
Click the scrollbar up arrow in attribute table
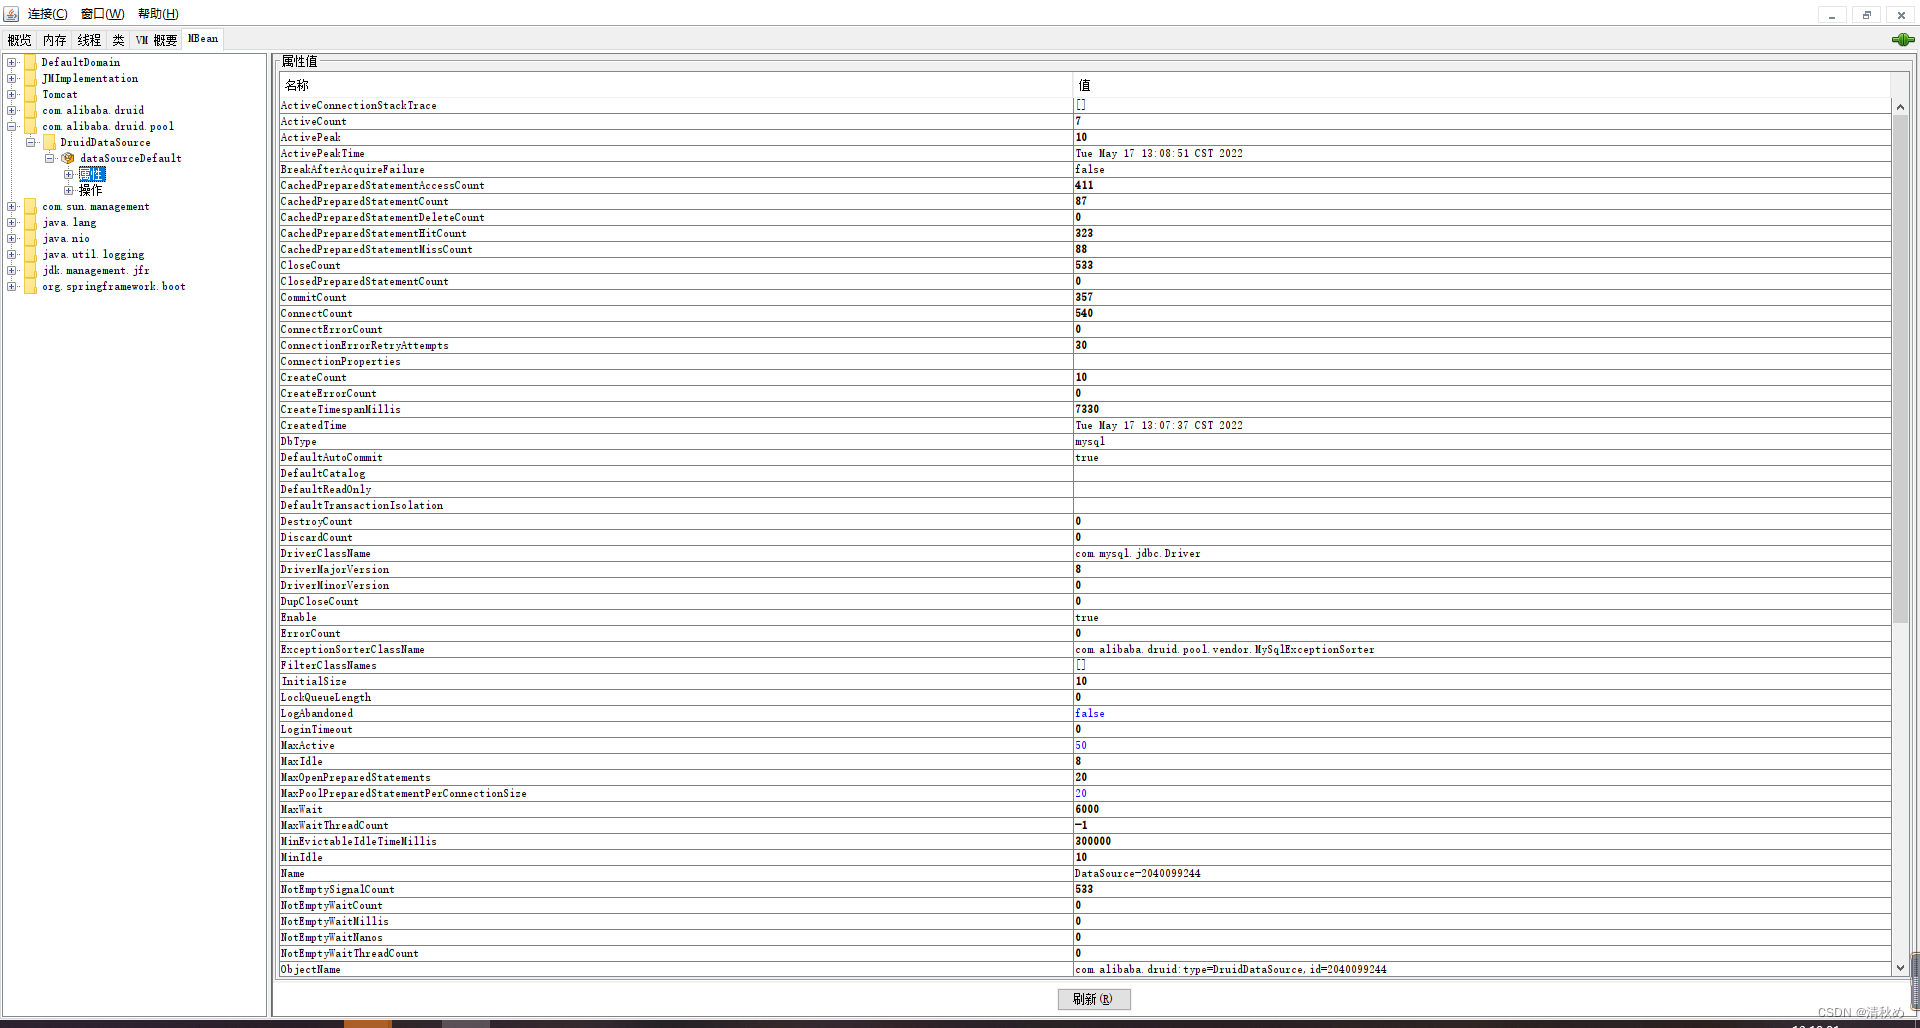point(1900,106)
